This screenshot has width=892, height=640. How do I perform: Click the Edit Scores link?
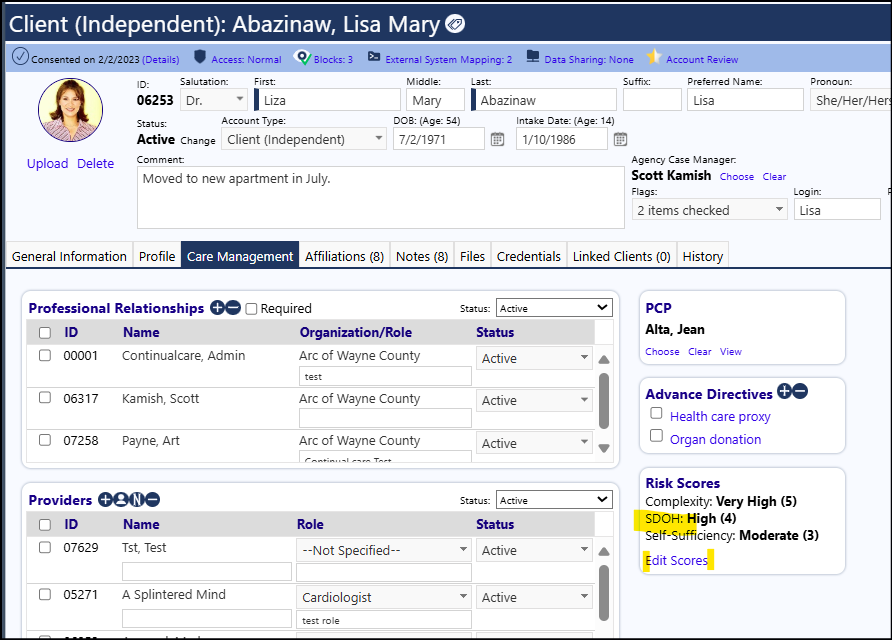coord(676,560)
